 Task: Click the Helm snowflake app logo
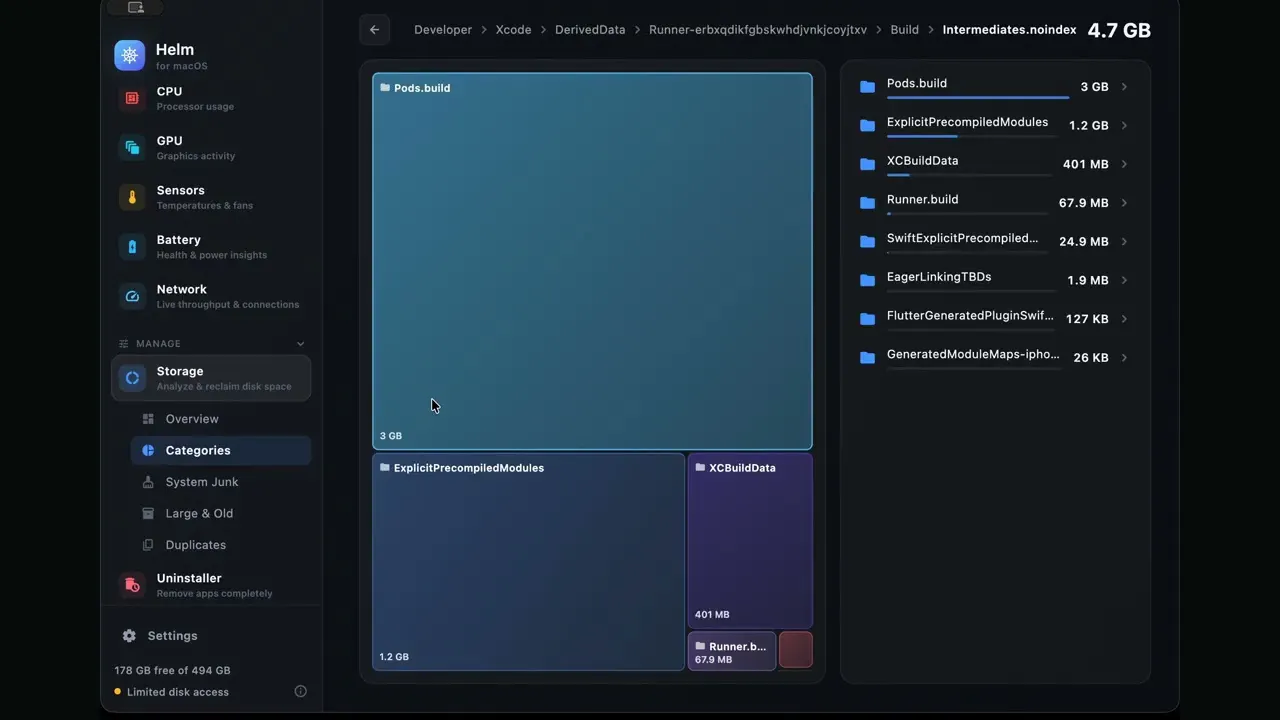[130, 56]
